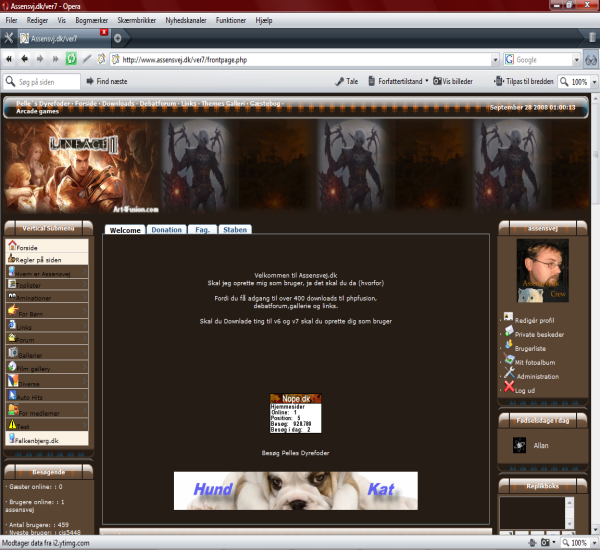Image resolution: width=600 pixels, height=550 pixels.
Task: Click Find næste button
Action: pos(107,81)
